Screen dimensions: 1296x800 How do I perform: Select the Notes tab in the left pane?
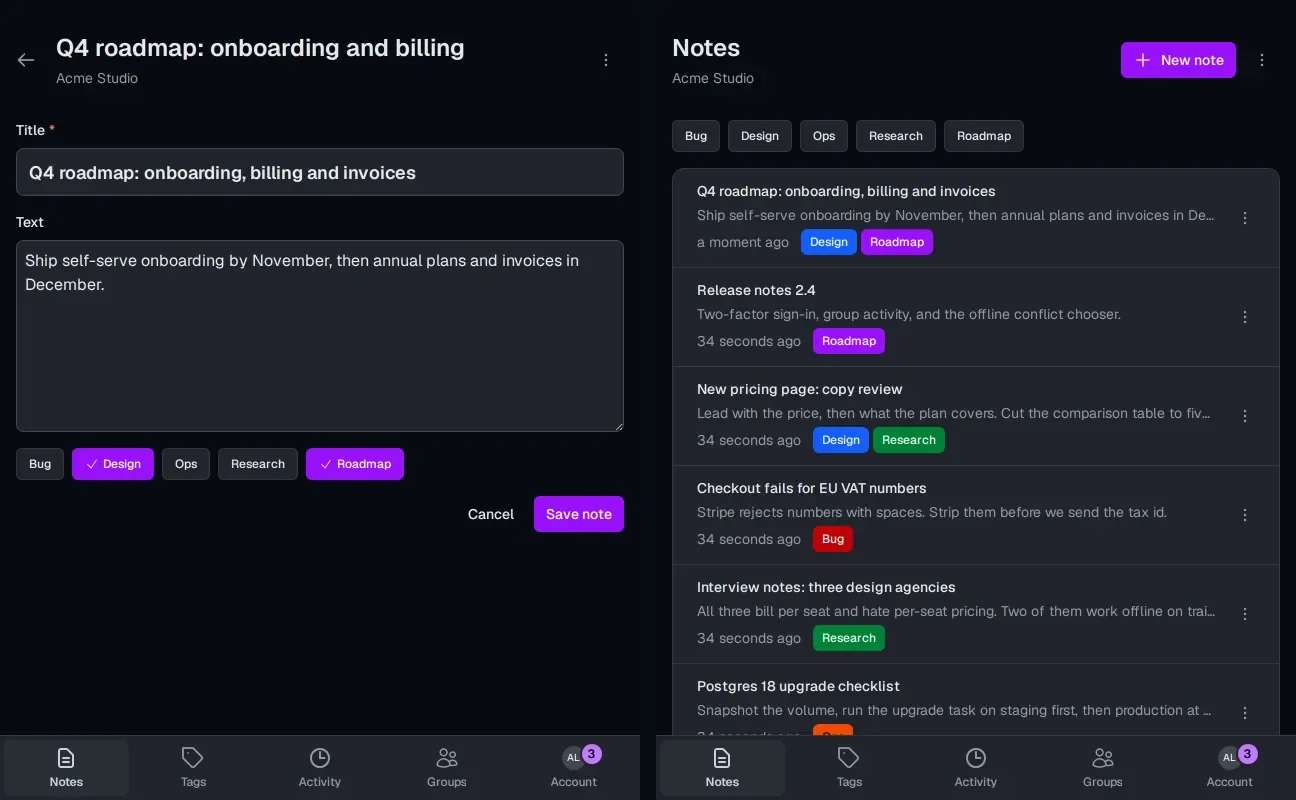pyautogui.click(x=66, y=768)
